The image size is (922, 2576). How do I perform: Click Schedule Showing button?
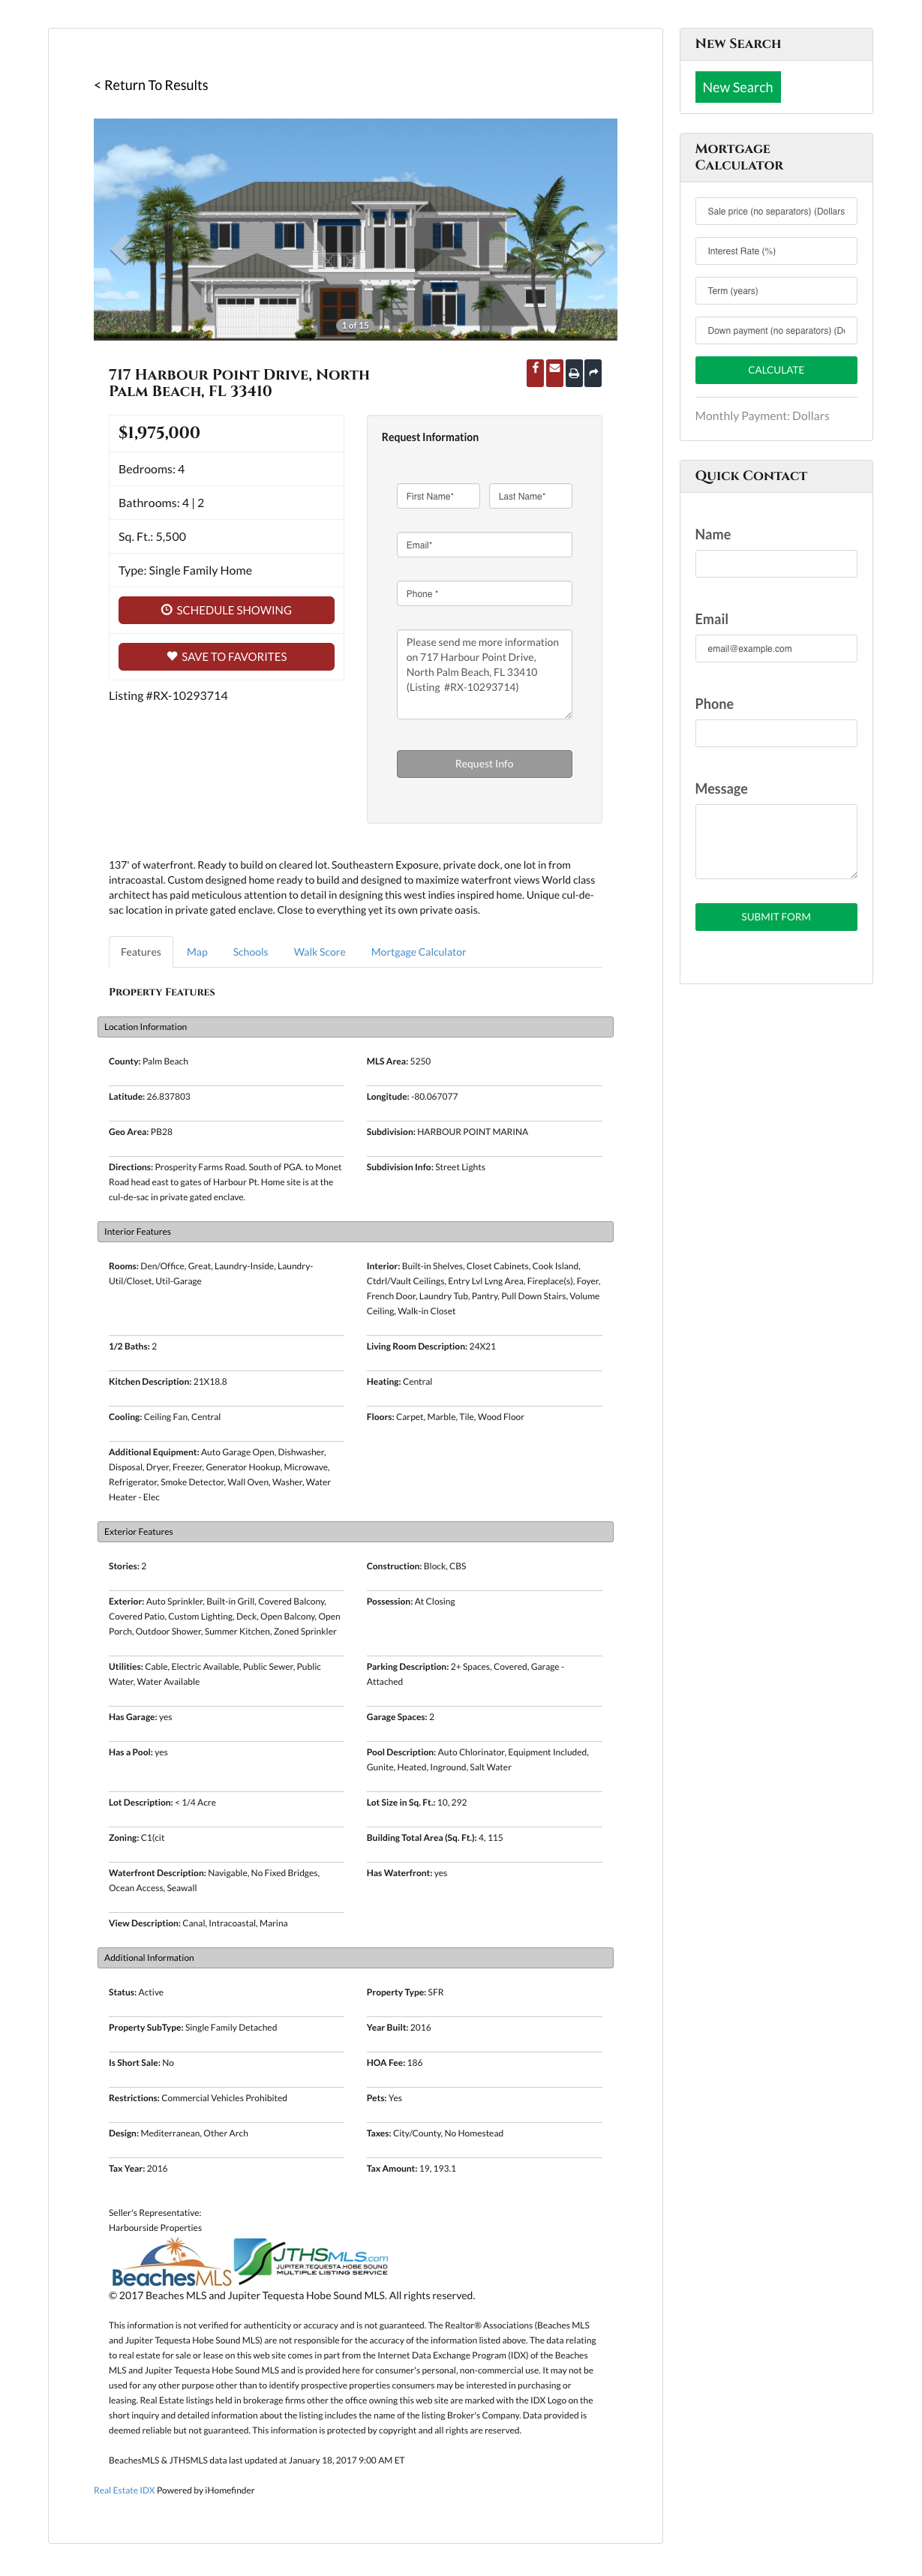pos(226,610)
